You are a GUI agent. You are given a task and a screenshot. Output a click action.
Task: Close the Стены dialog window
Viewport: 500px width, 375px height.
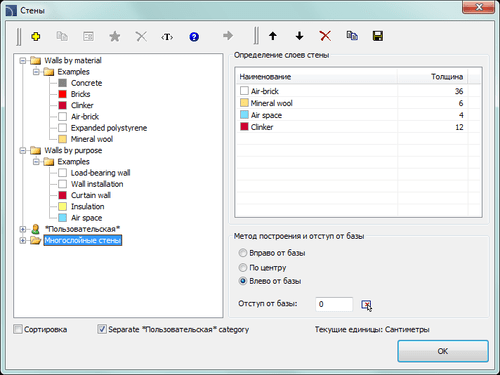478,7
